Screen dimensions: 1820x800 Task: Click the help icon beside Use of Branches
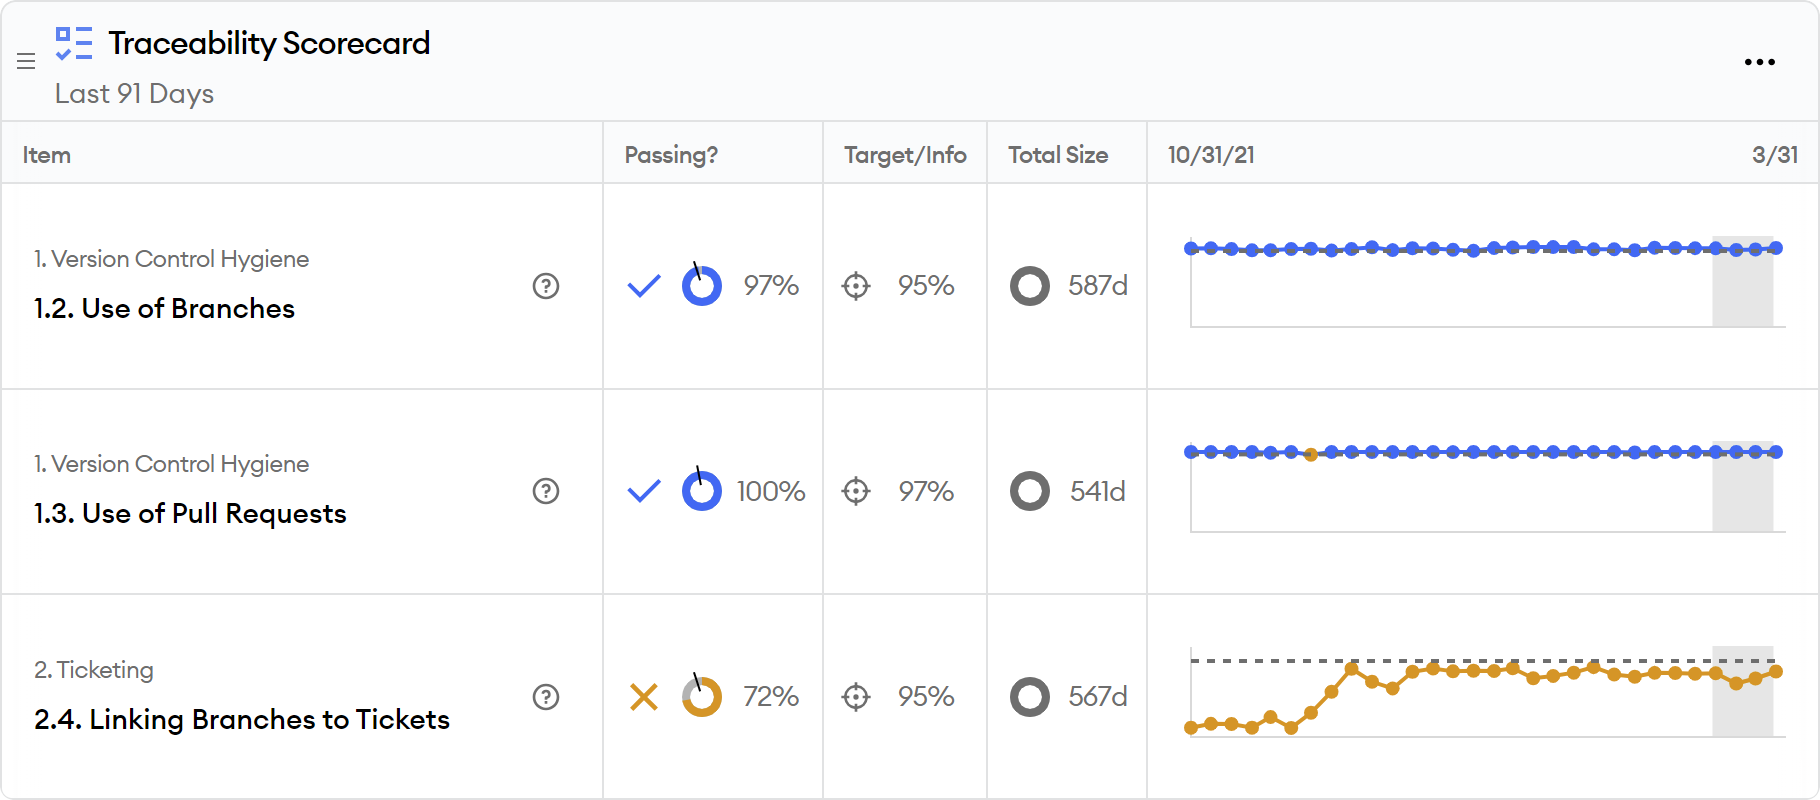click(x=546, y=287)
